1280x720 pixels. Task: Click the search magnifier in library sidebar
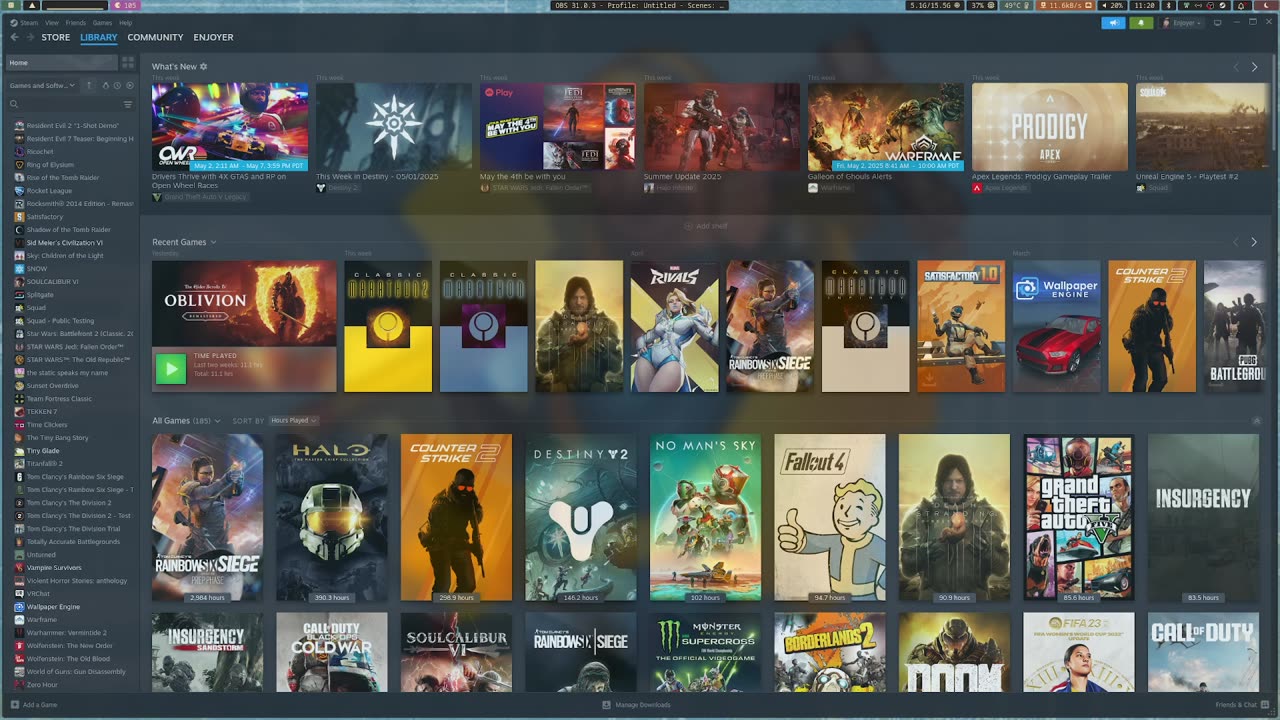point(13,104)
